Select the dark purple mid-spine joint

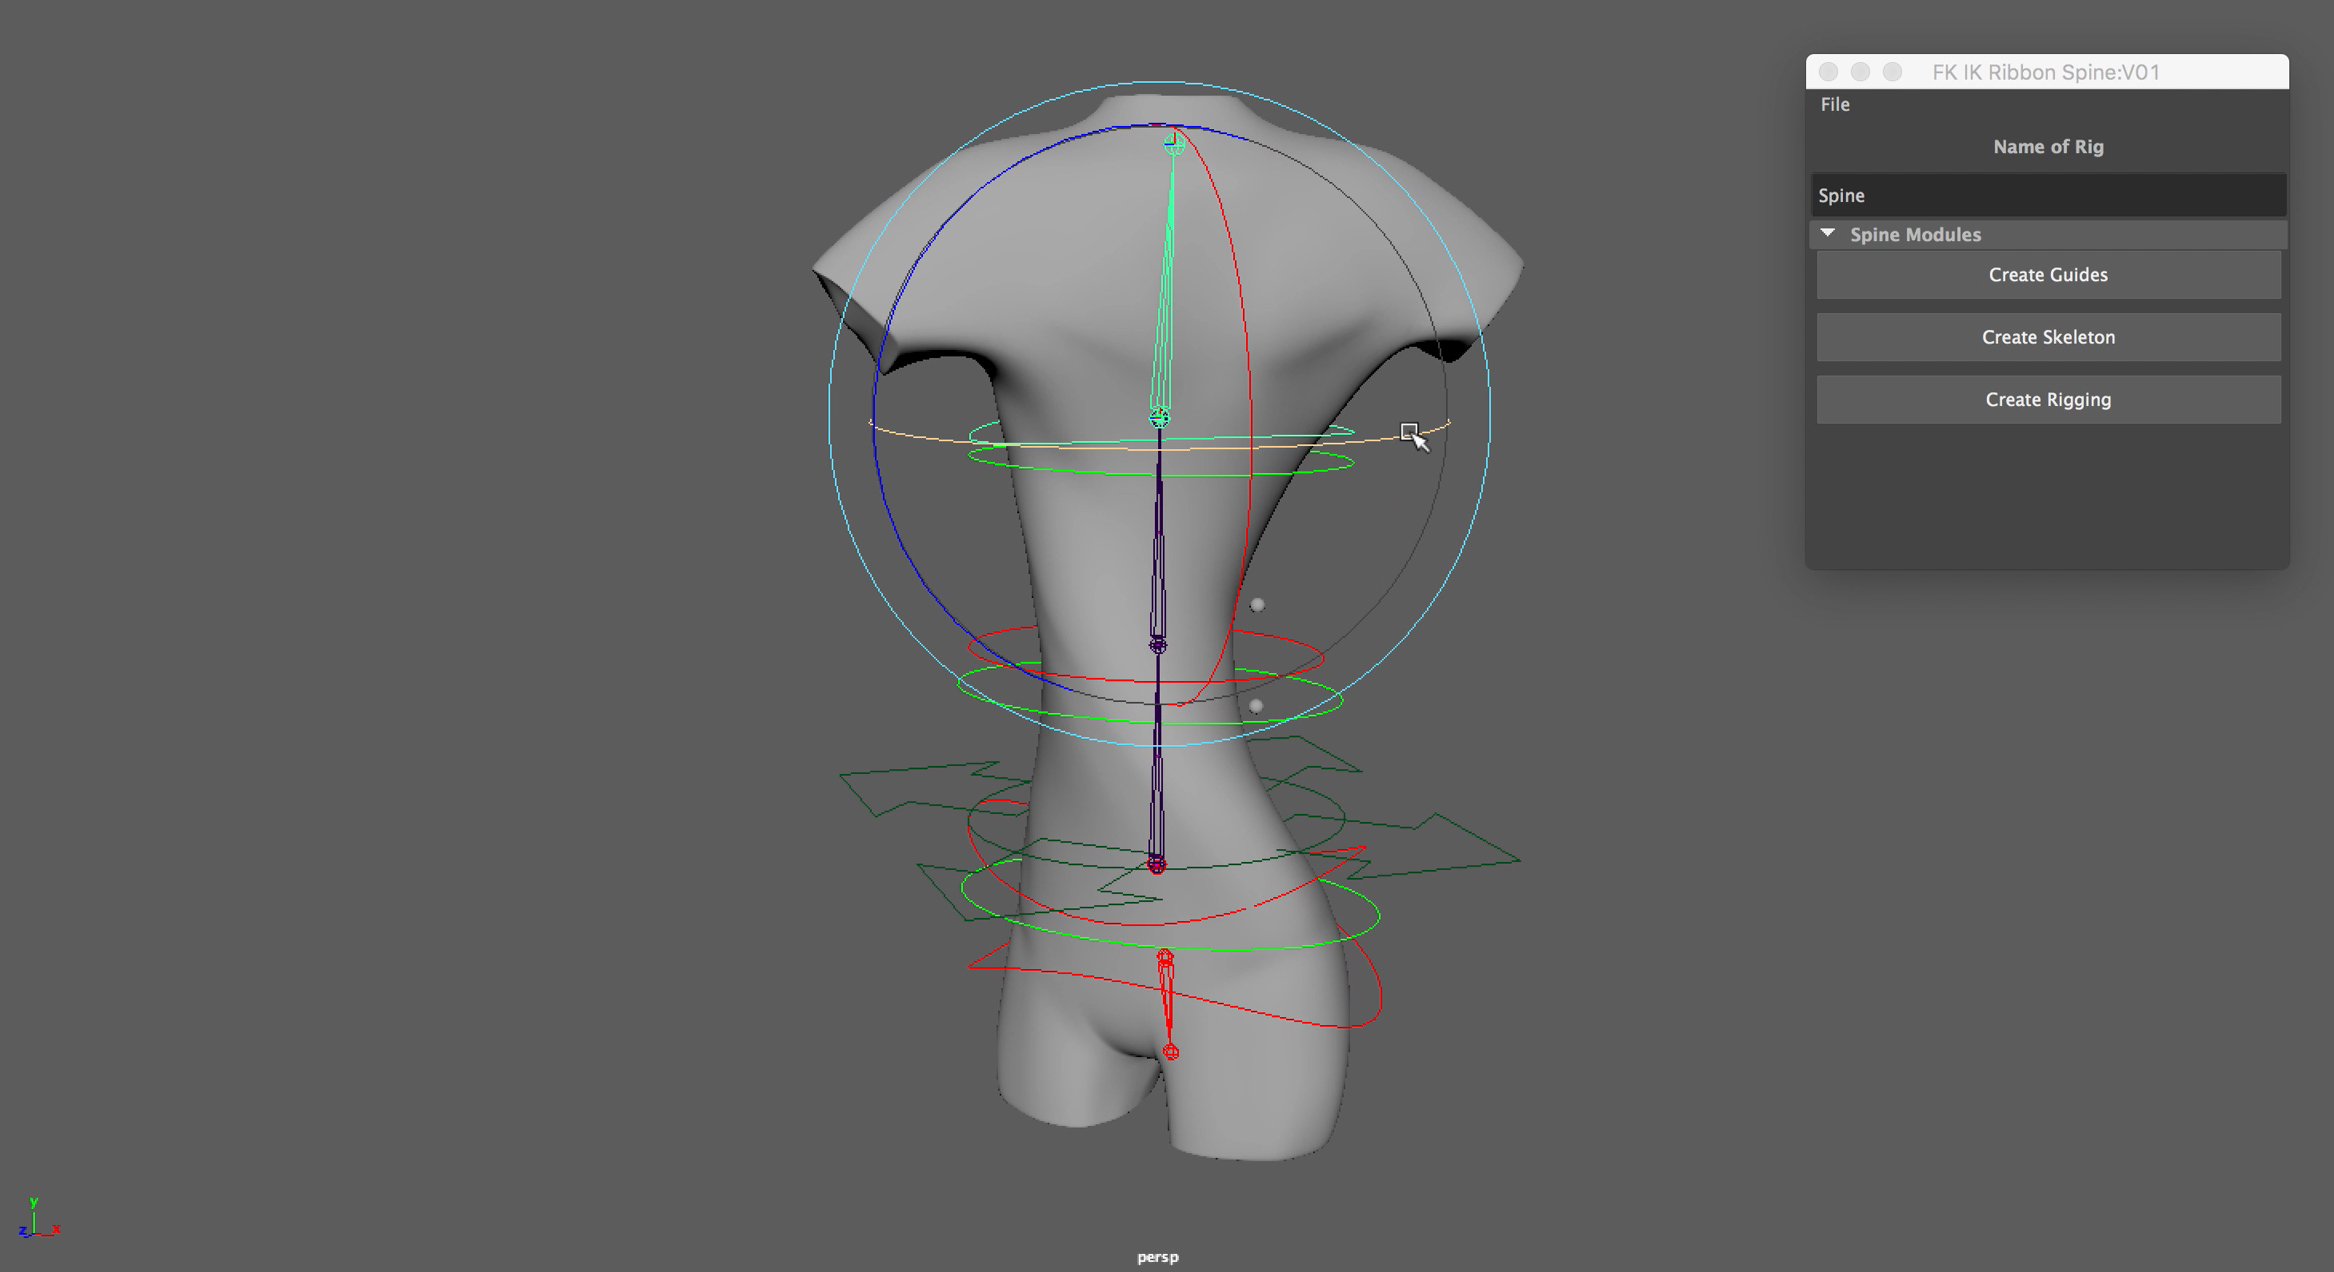(x=1158, y=645)
